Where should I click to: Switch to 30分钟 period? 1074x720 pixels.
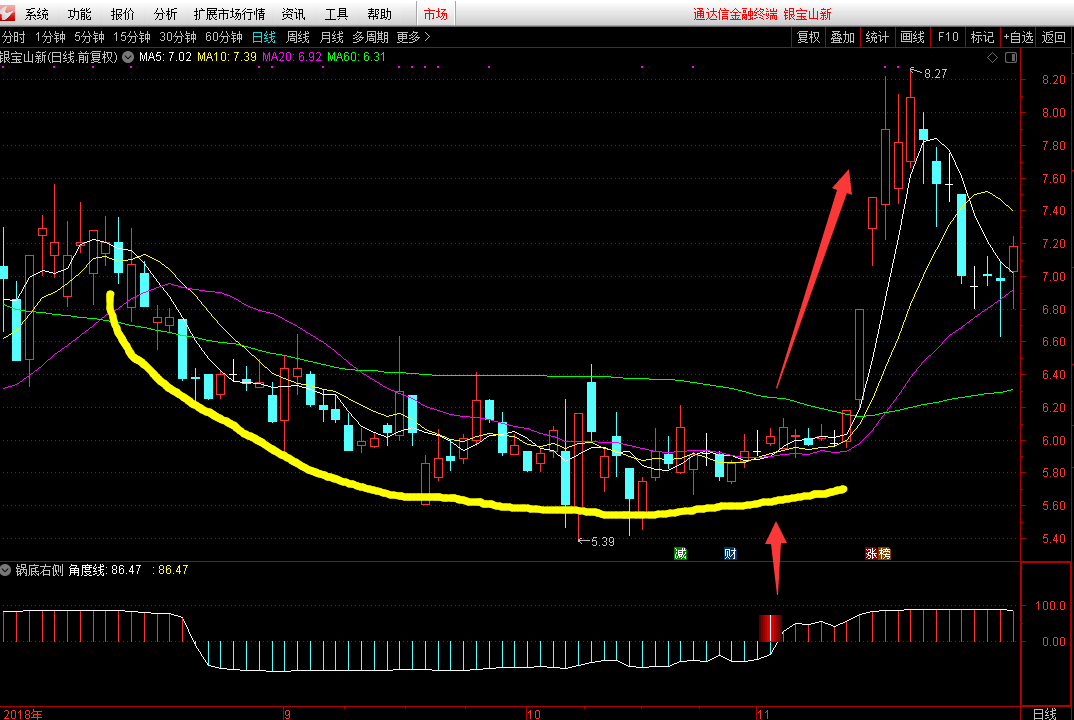177,37
